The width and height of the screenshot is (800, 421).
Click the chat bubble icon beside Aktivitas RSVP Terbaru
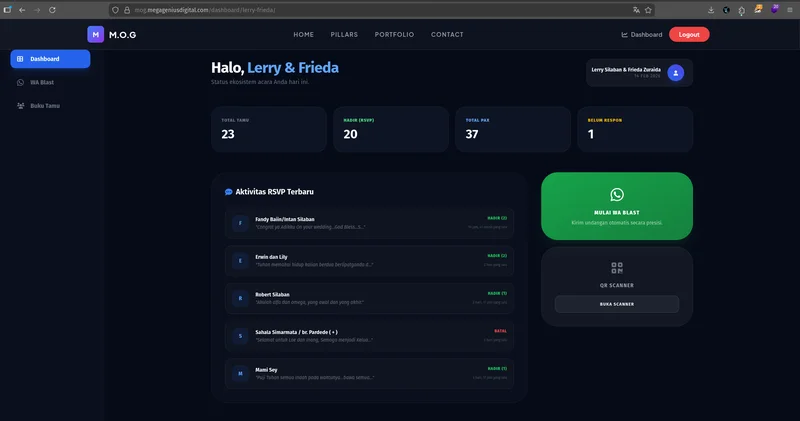click(228, 191)
